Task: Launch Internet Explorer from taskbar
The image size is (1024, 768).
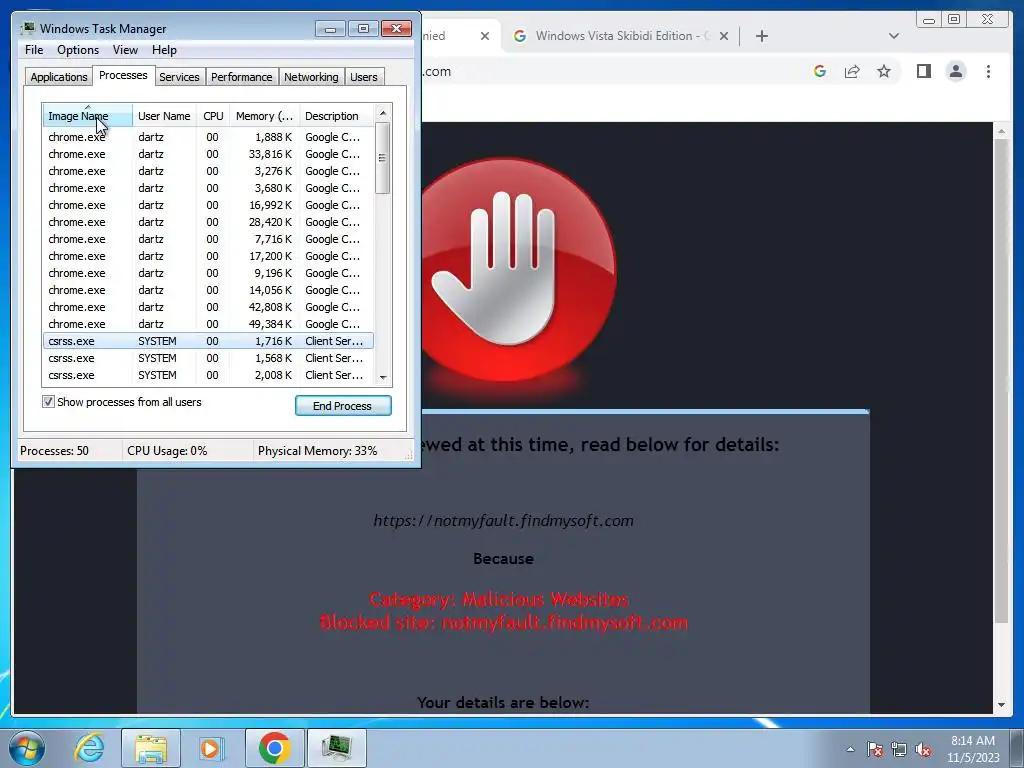Action: point(89,748)
